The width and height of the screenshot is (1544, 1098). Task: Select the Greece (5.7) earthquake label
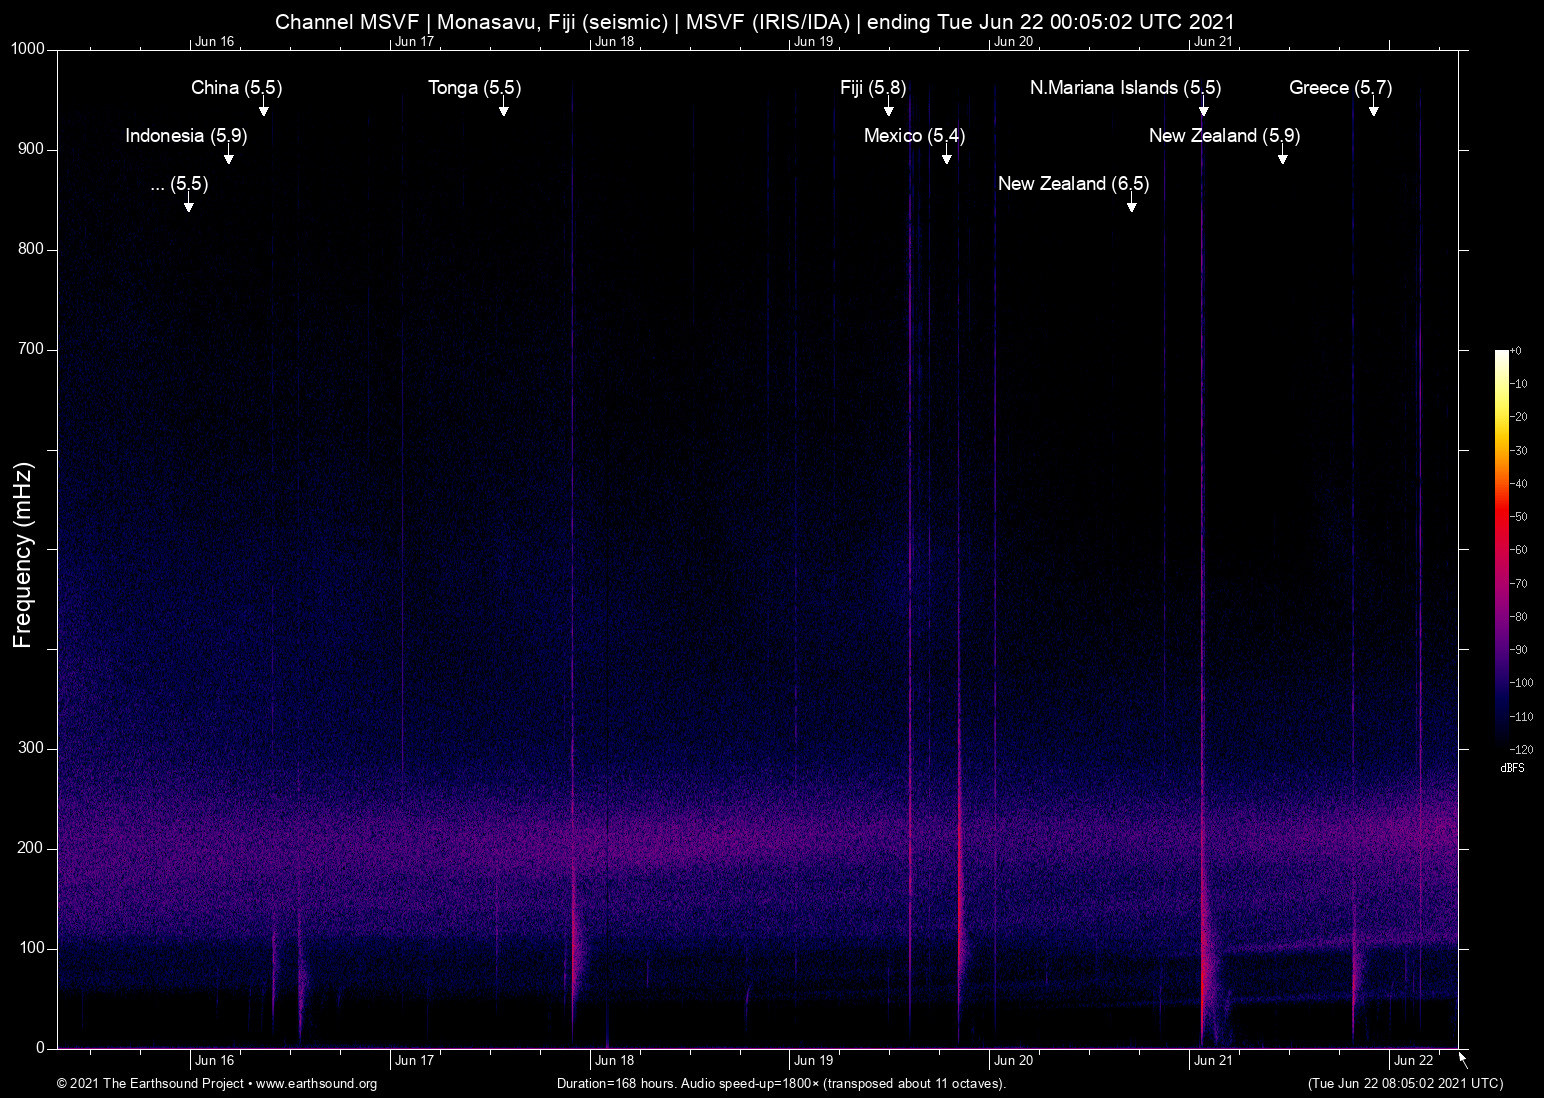point(1341,88)
